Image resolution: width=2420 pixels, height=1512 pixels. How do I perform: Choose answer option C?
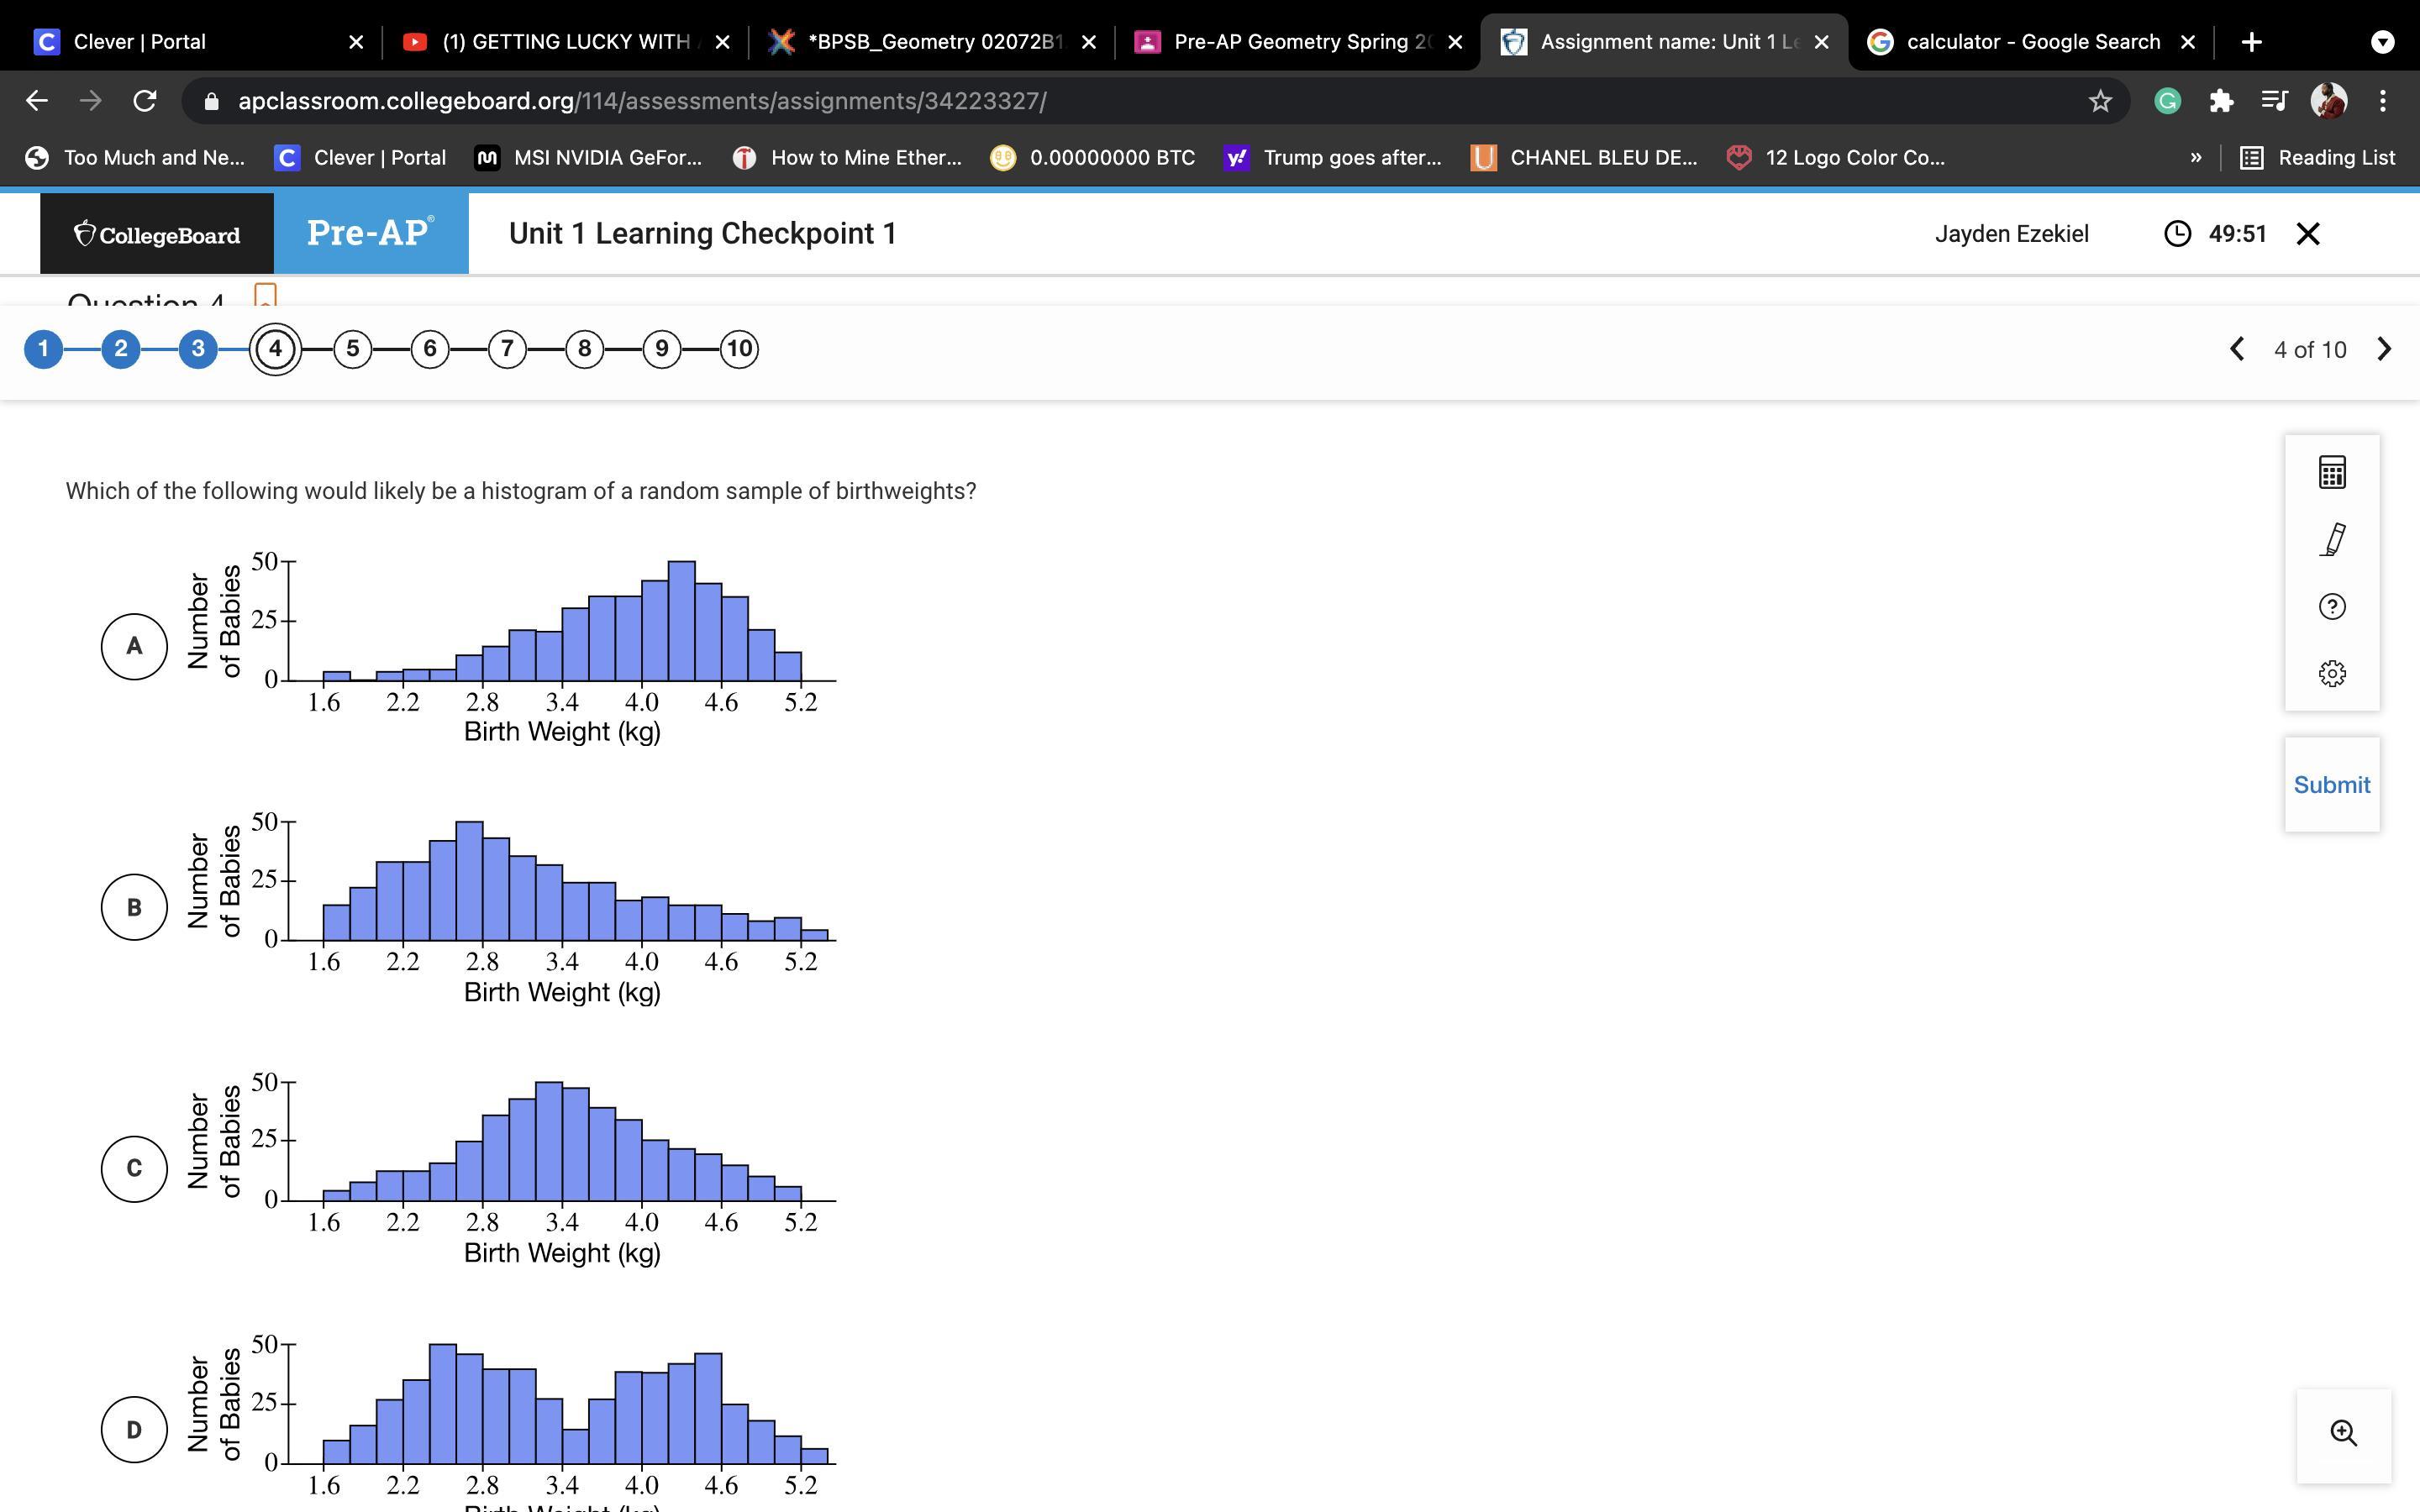pos(134,1168)
